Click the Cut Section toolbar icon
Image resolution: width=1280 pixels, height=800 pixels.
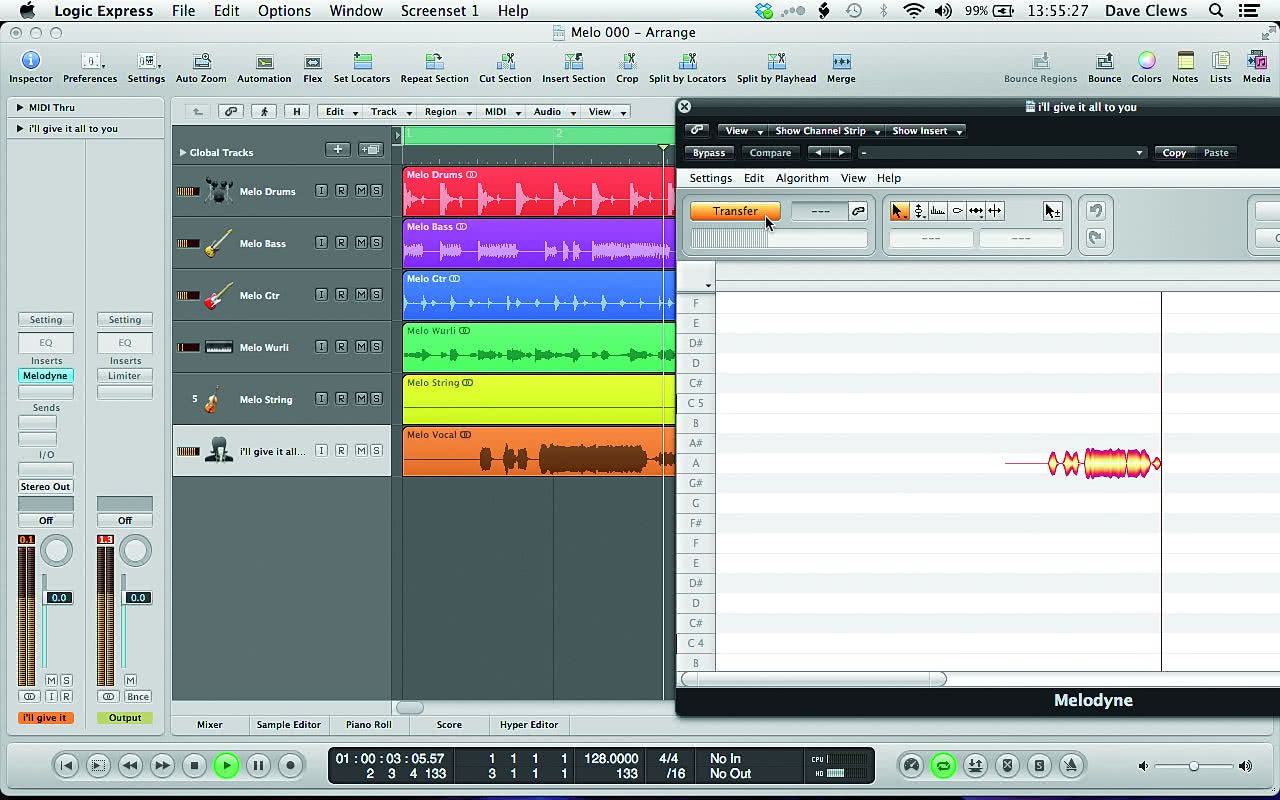coord(505,62)
